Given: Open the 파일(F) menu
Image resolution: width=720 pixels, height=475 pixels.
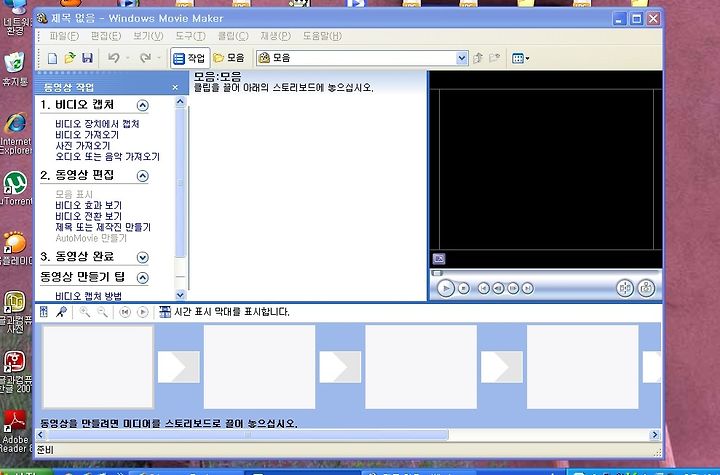Looking at the screenshot, I should point(64,36).
